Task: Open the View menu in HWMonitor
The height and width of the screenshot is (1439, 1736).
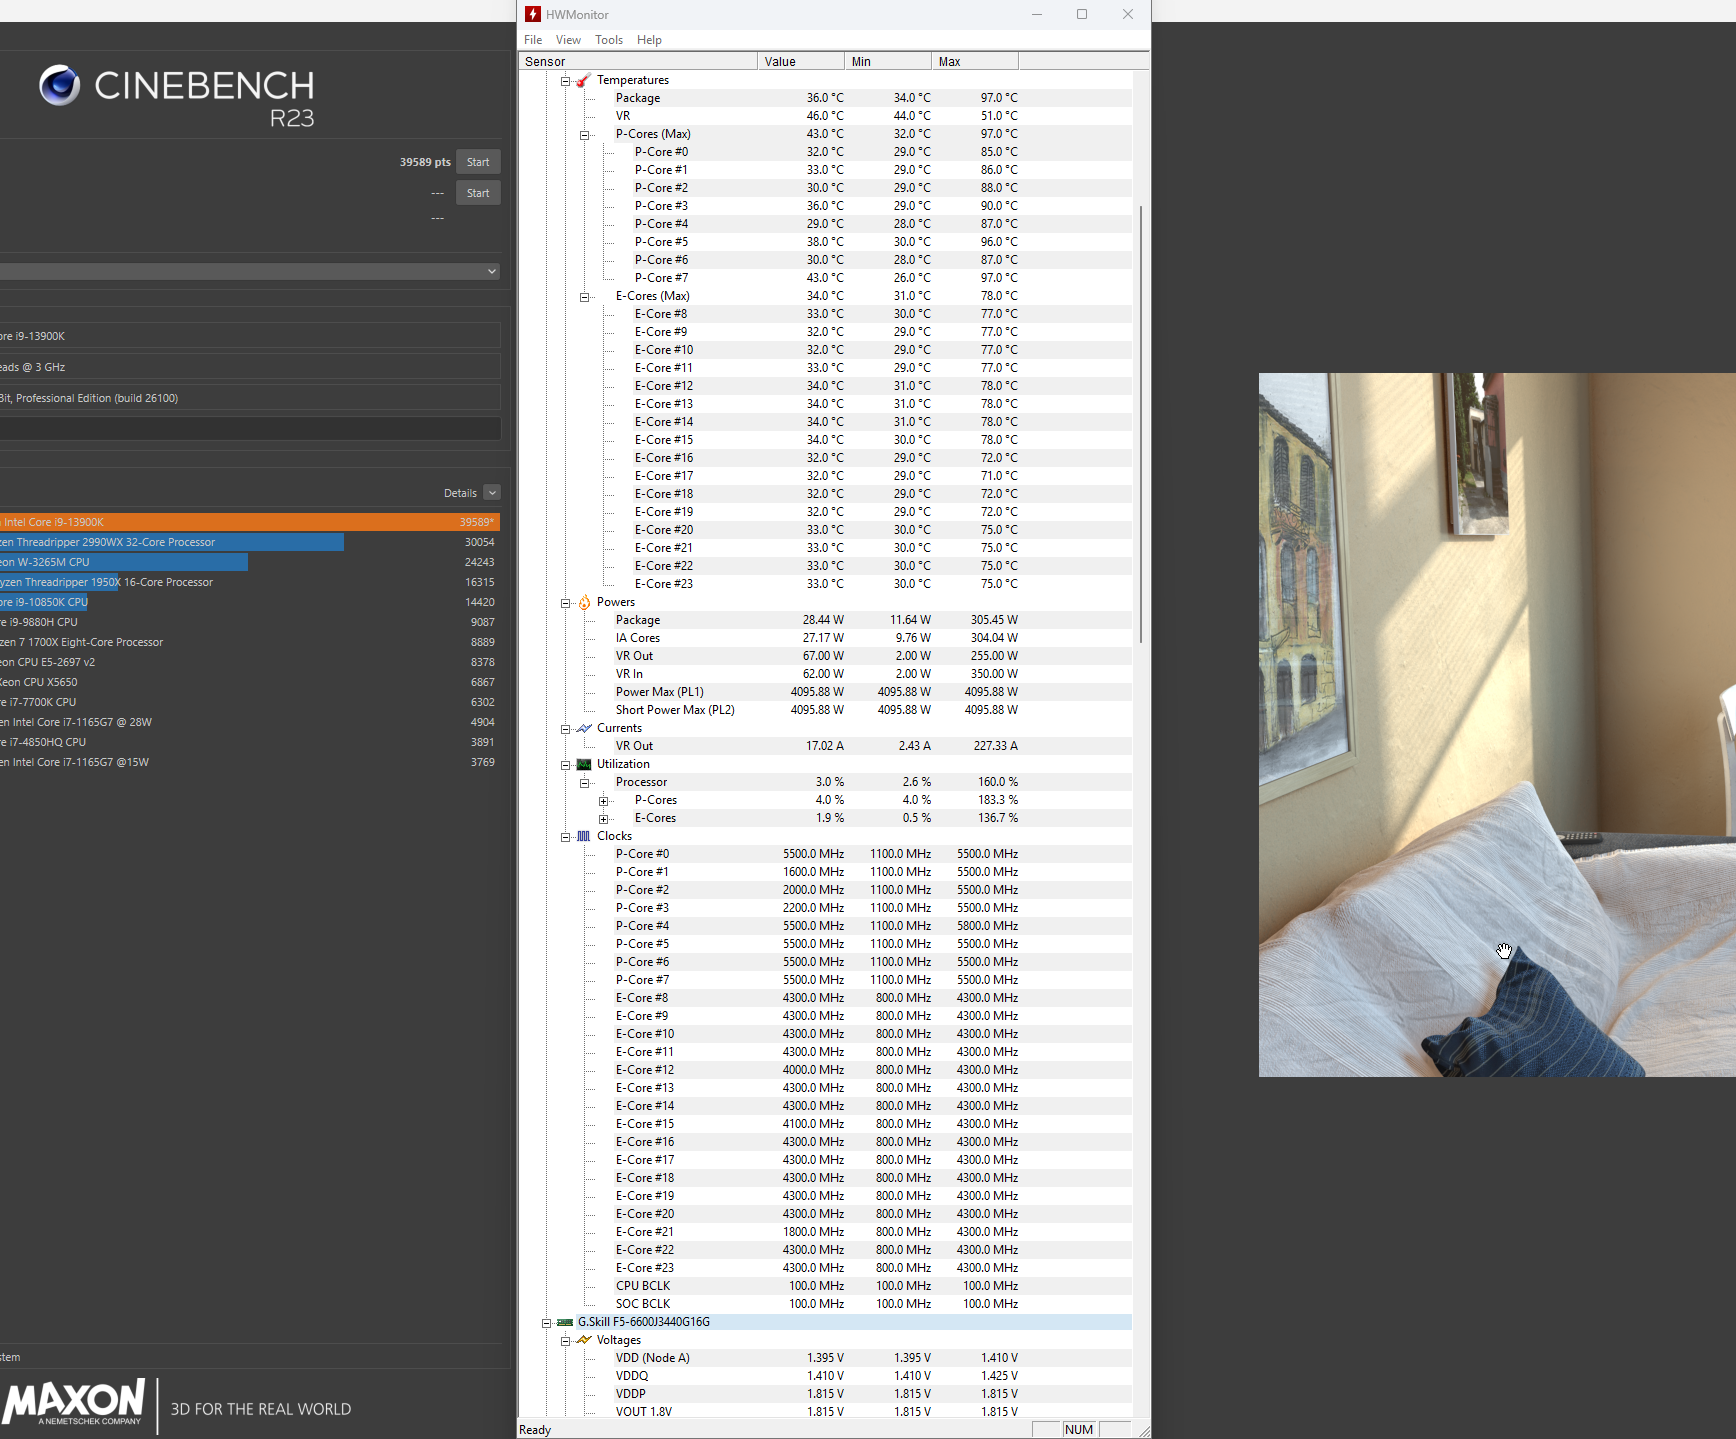Action: click(568, 40)
